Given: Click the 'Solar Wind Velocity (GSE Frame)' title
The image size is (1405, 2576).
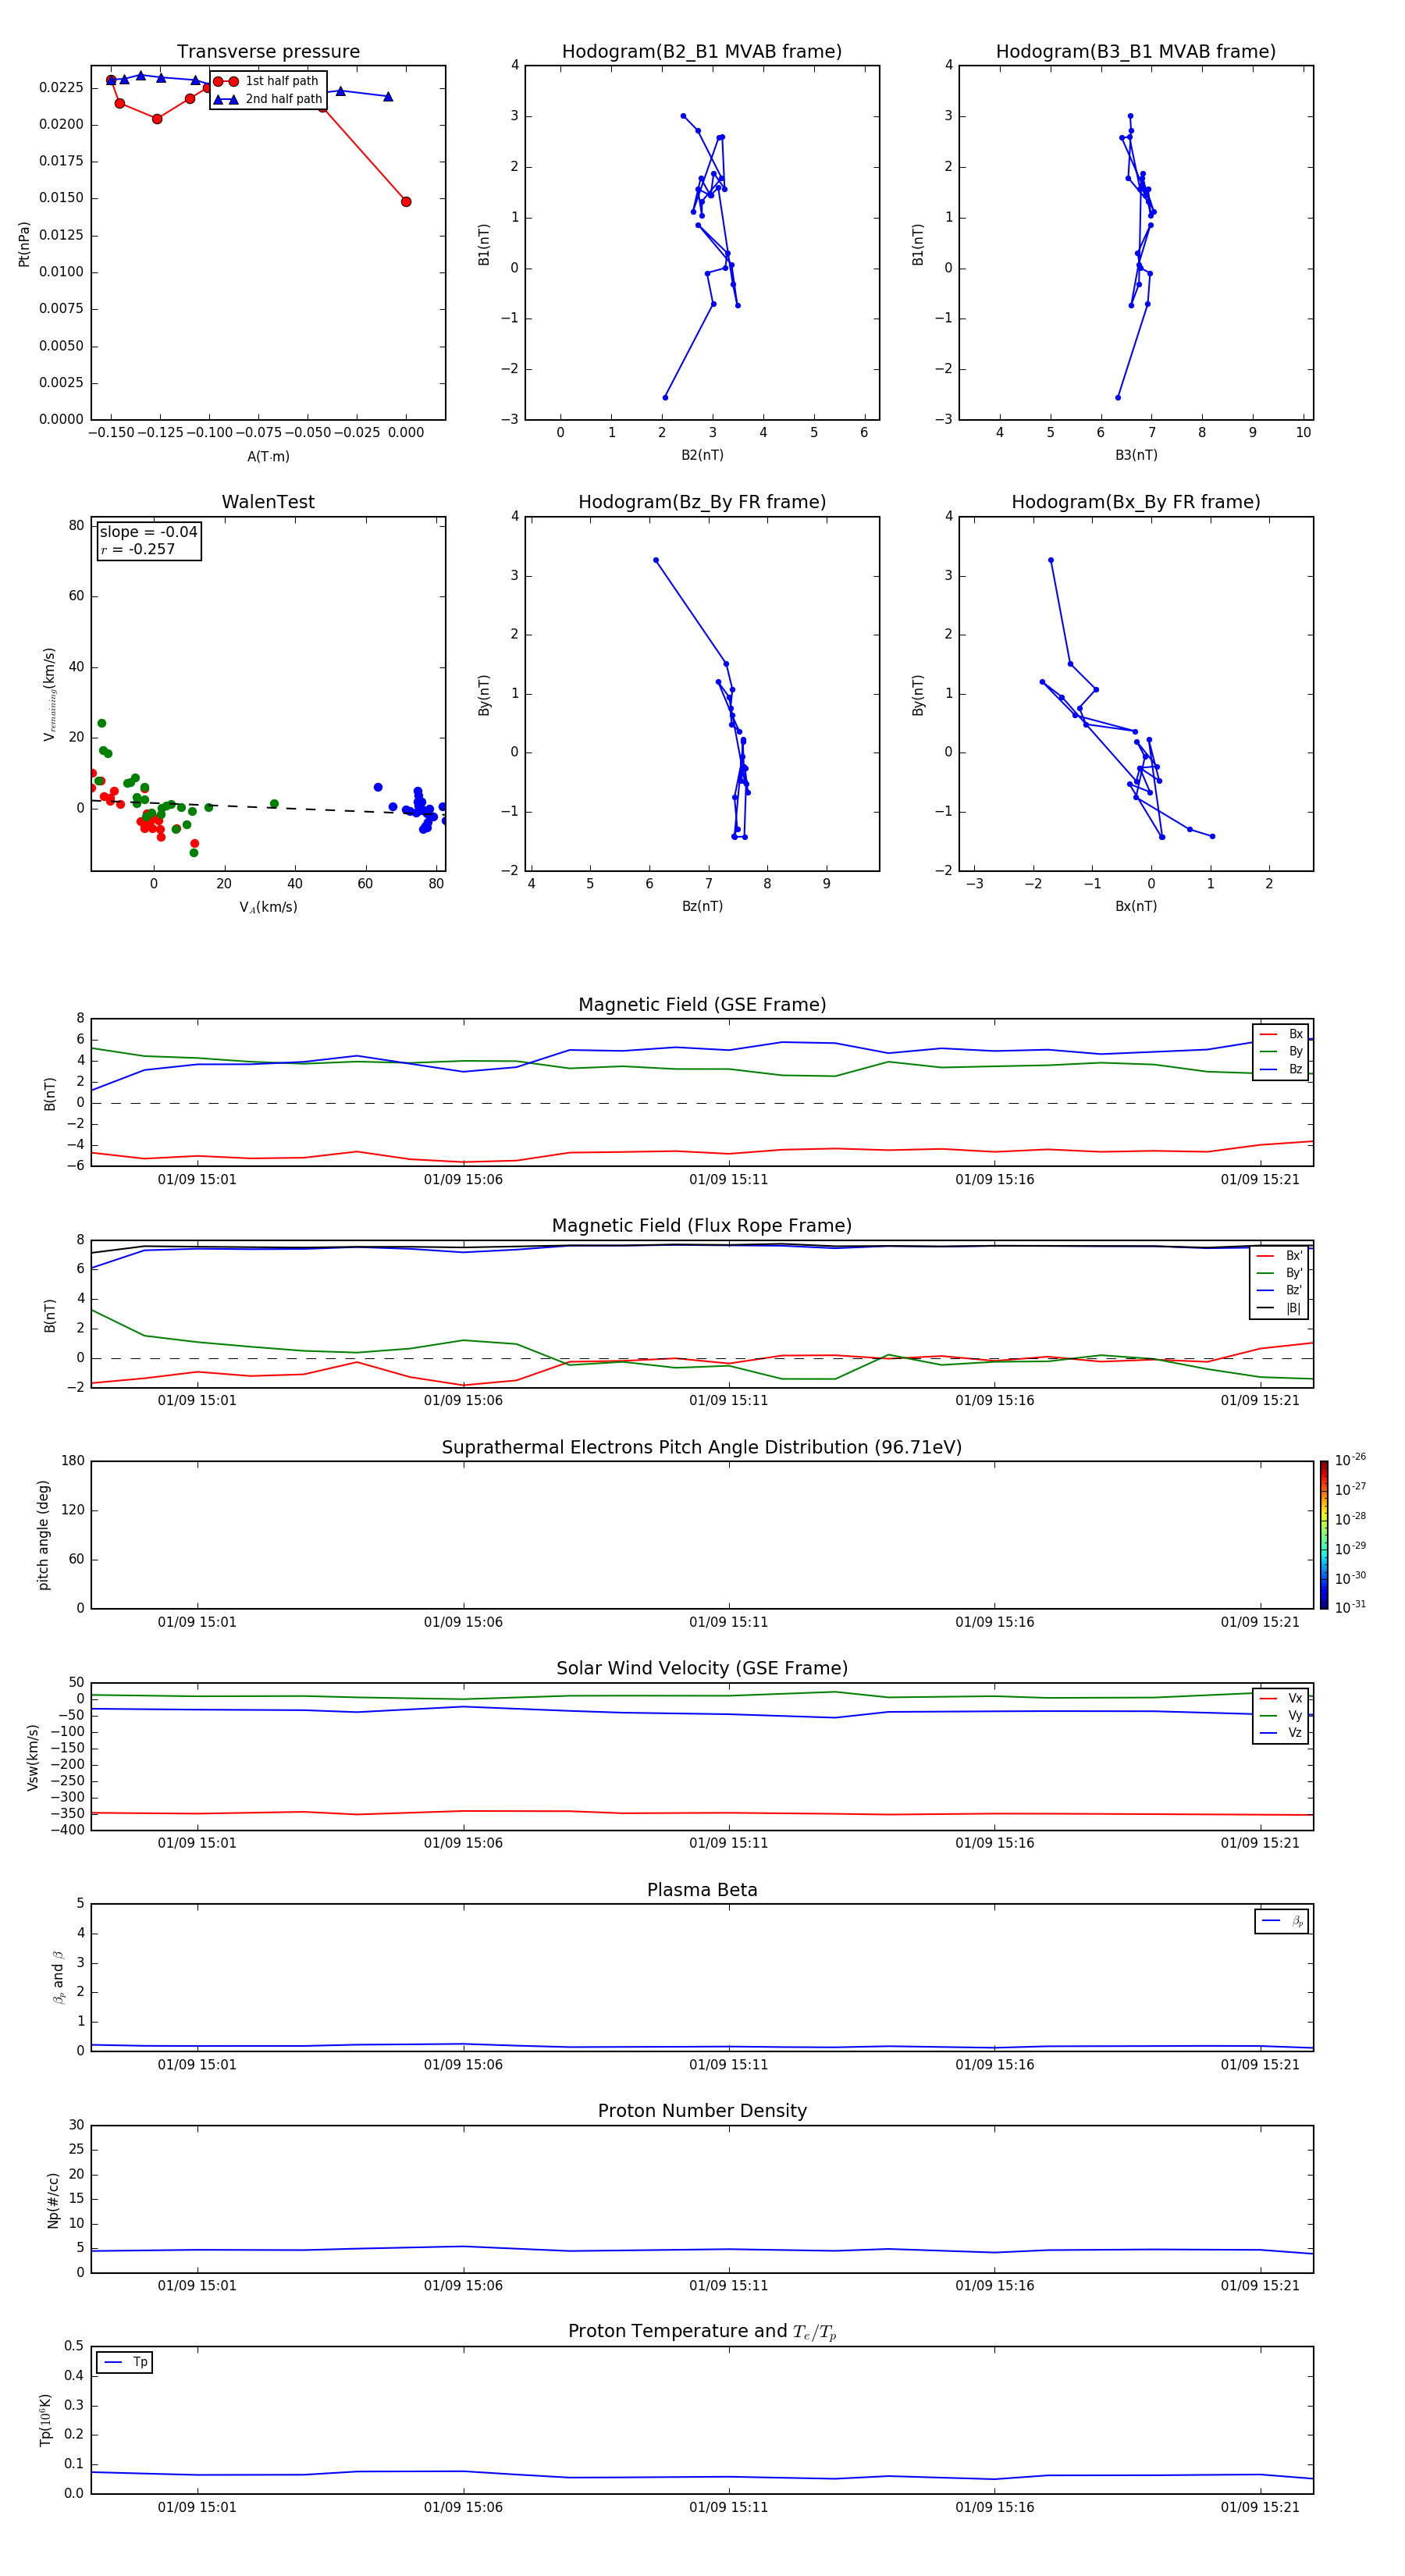Looking at the screenshot, I should click(x=702, y=1669).
